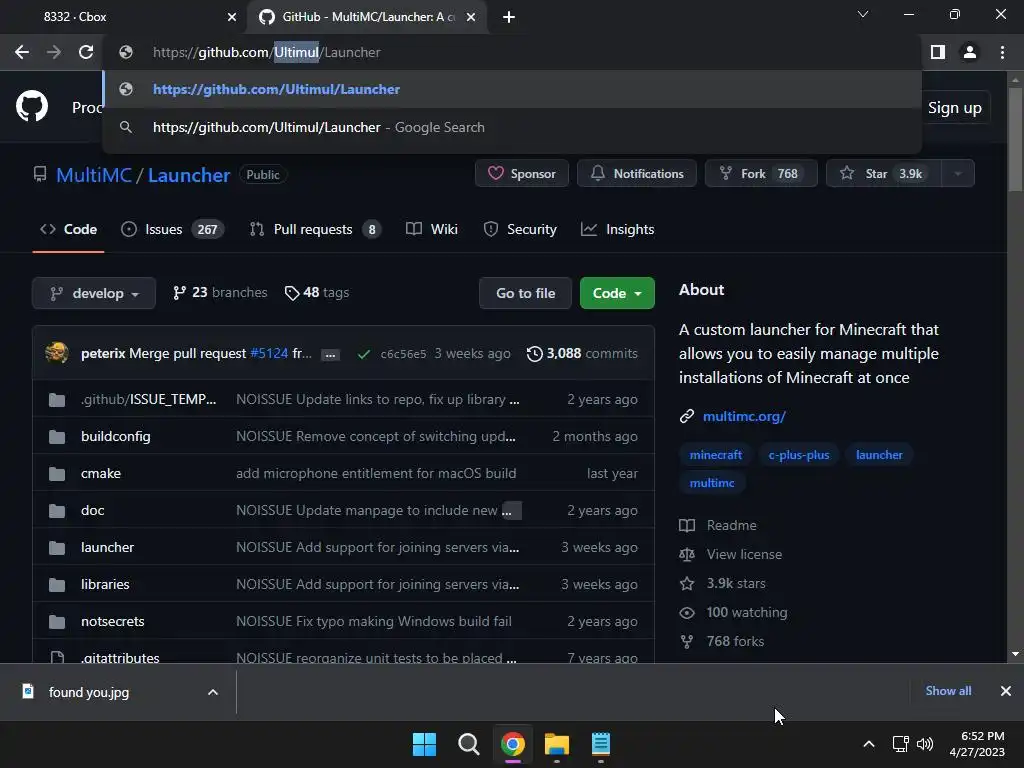Open the buildconfig folder
The width and height of the screenshot is (1024, 768).
[x=116, y=436]
